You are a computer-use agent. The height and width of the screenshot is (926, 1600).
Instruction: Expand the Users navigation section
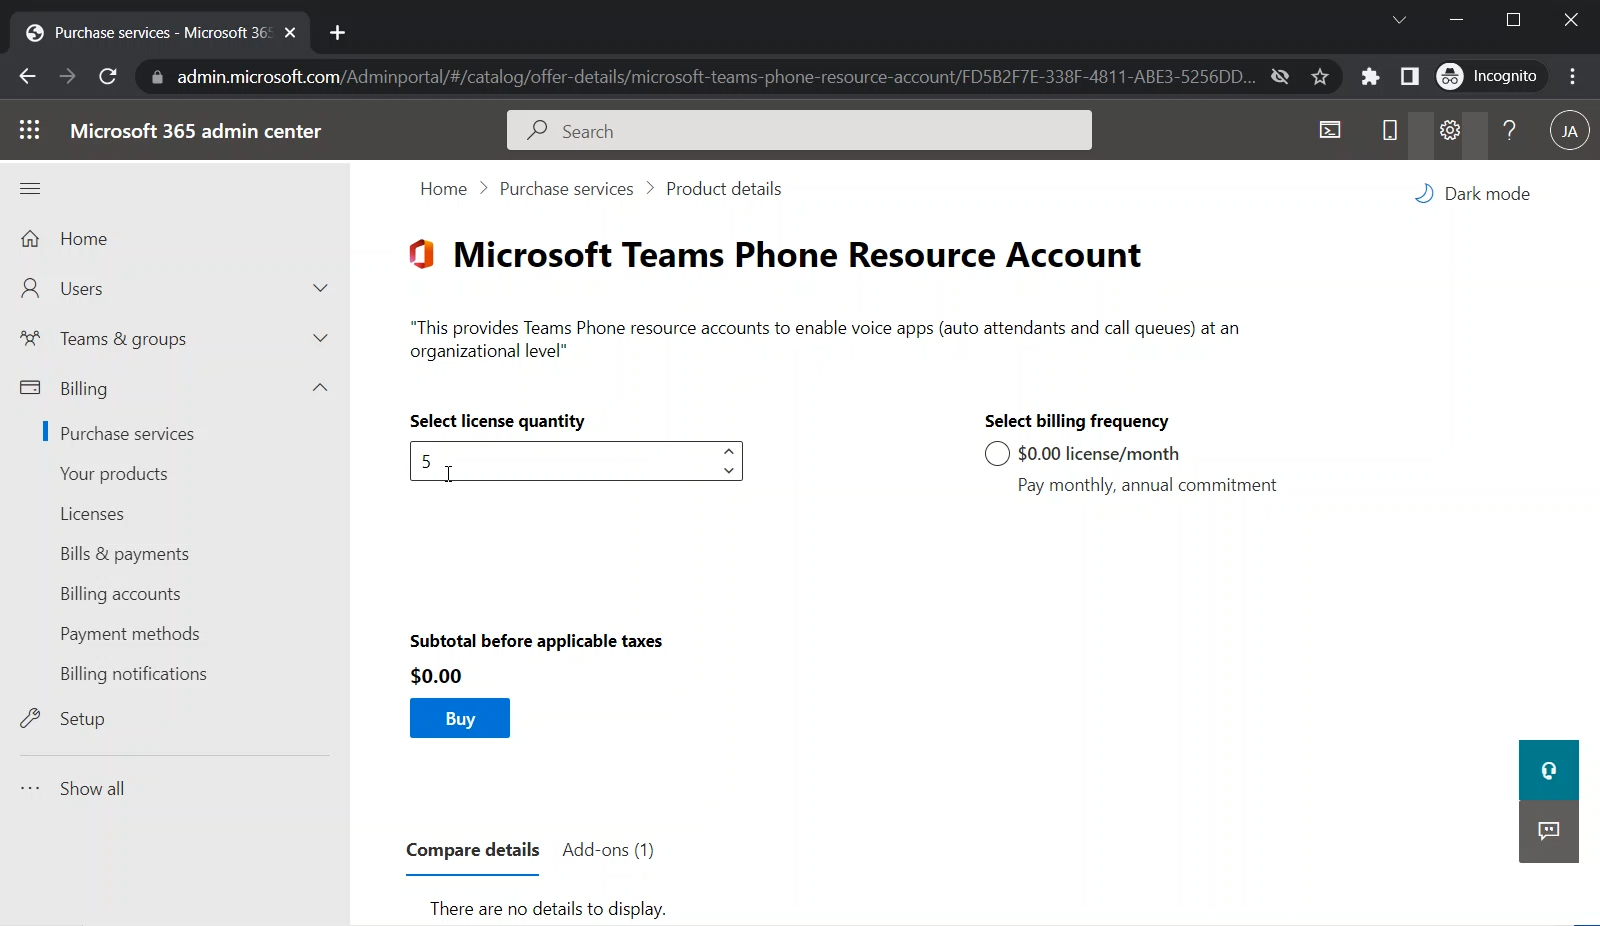[x=320, y=289]
